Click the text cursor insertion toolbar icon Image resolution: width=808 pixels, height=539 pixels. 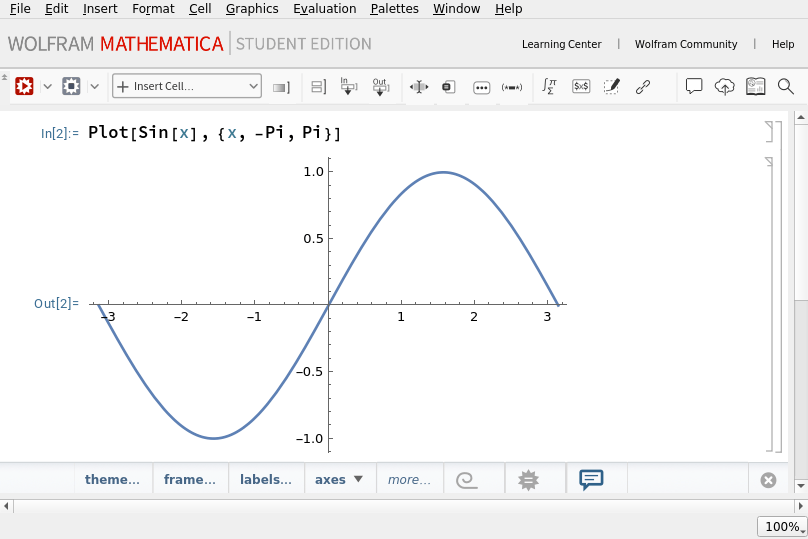(419, 87)
